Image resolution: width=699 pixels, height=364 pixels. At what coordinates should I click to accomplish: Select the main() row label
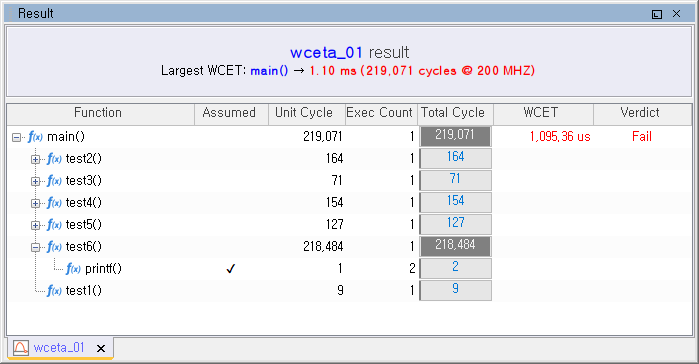click(66, 137)
